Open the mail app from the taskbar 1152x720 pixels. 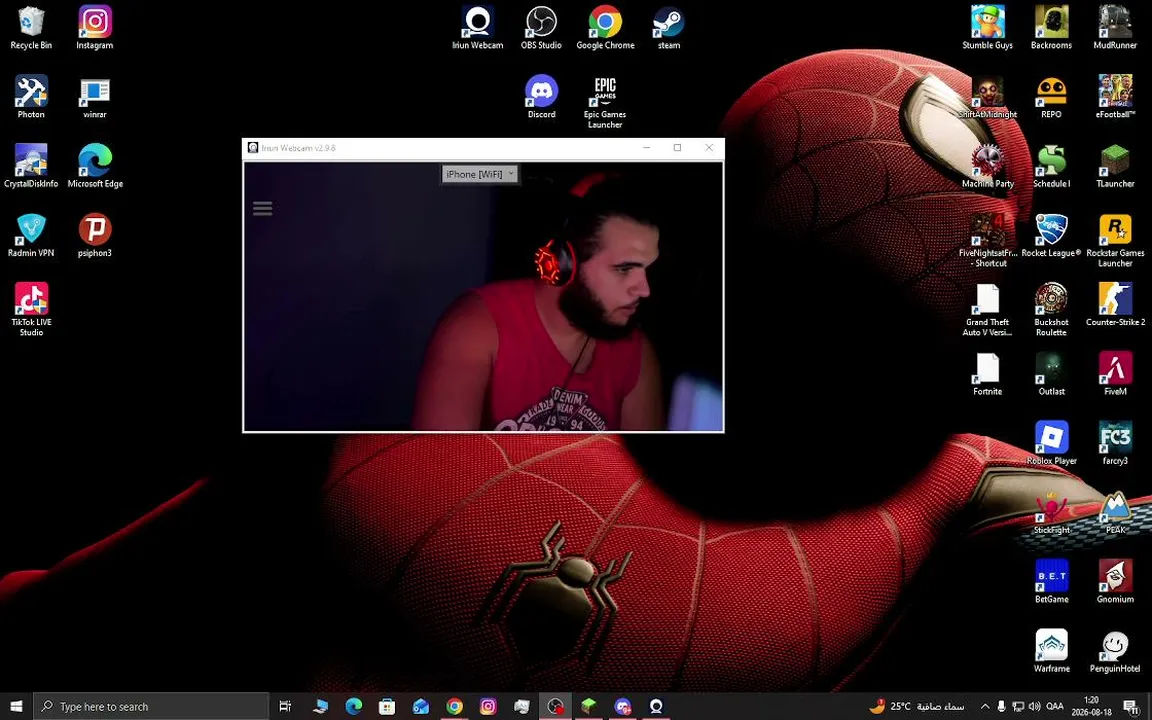420,706
